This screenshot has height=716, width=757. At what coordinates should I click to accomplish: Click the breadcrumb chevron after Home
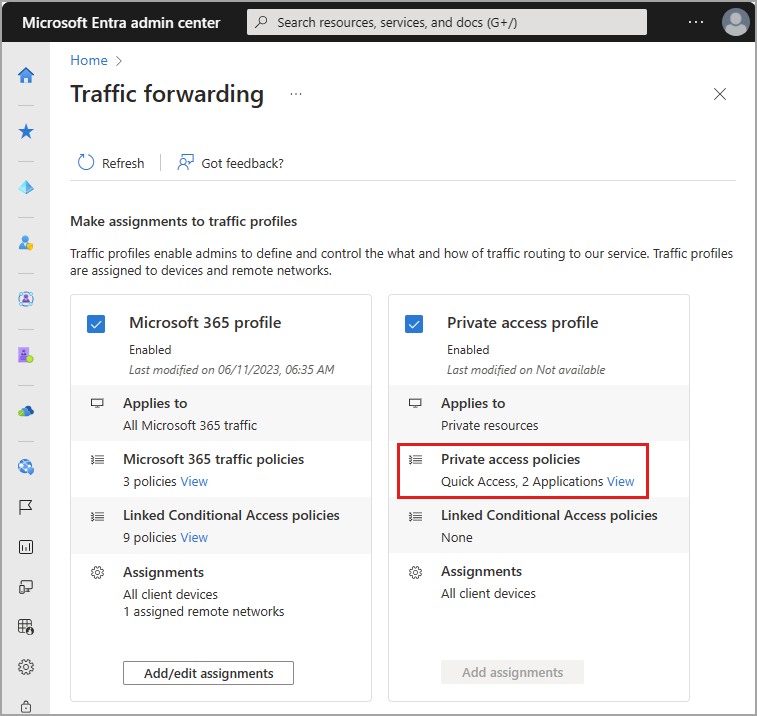coord(119,61)
